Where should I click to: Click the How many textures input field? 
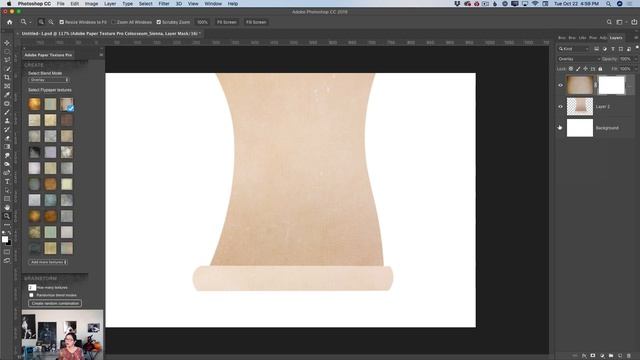(32, 287)
